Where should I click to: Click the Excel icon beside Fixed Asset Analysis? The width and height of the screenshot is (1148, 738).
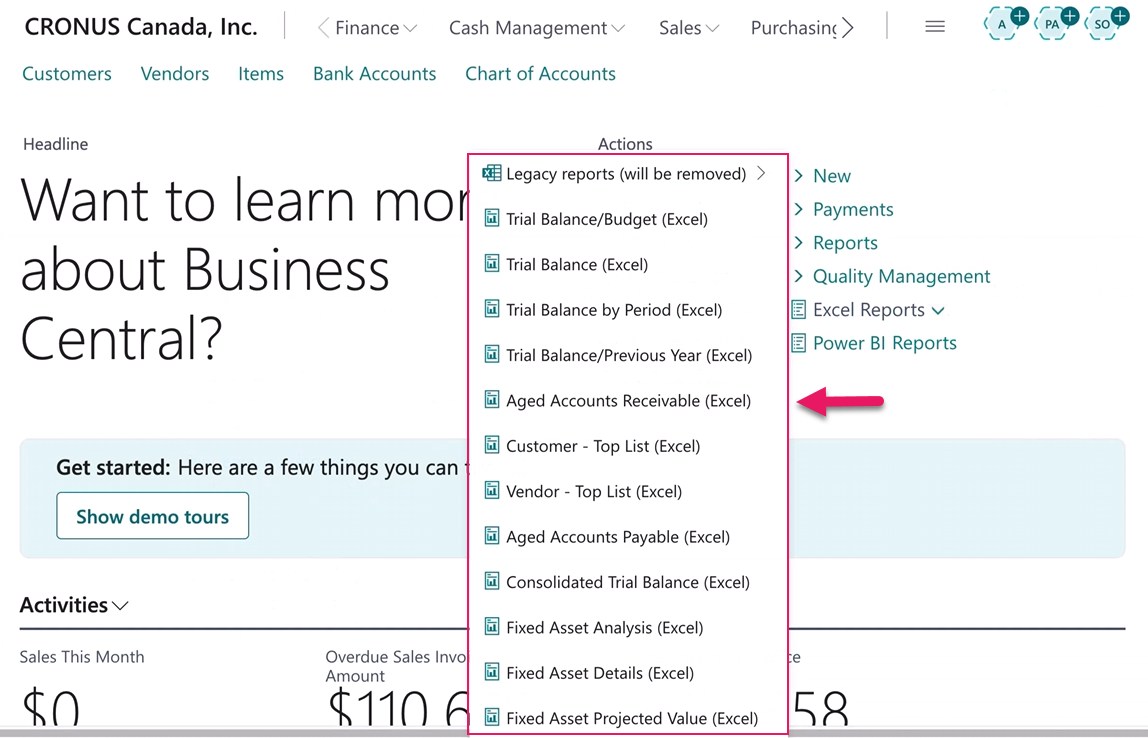pyautogui.click(x=491, y=627)
